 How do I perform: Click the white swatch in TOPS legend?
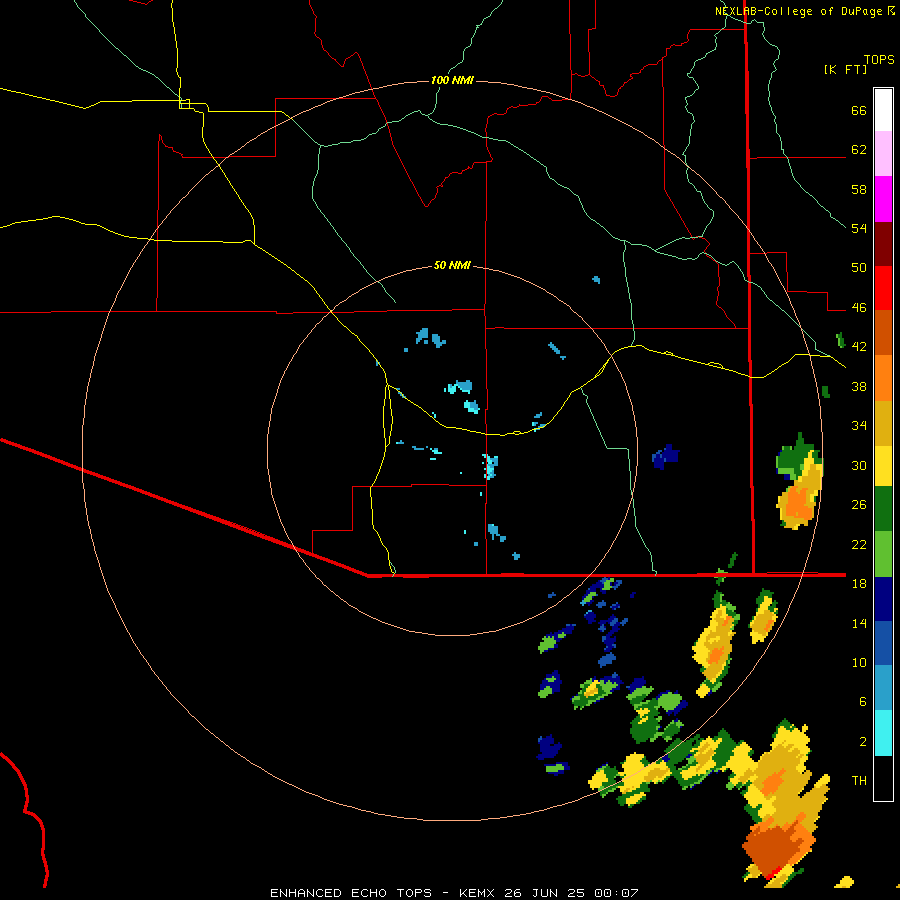(883, 110)
